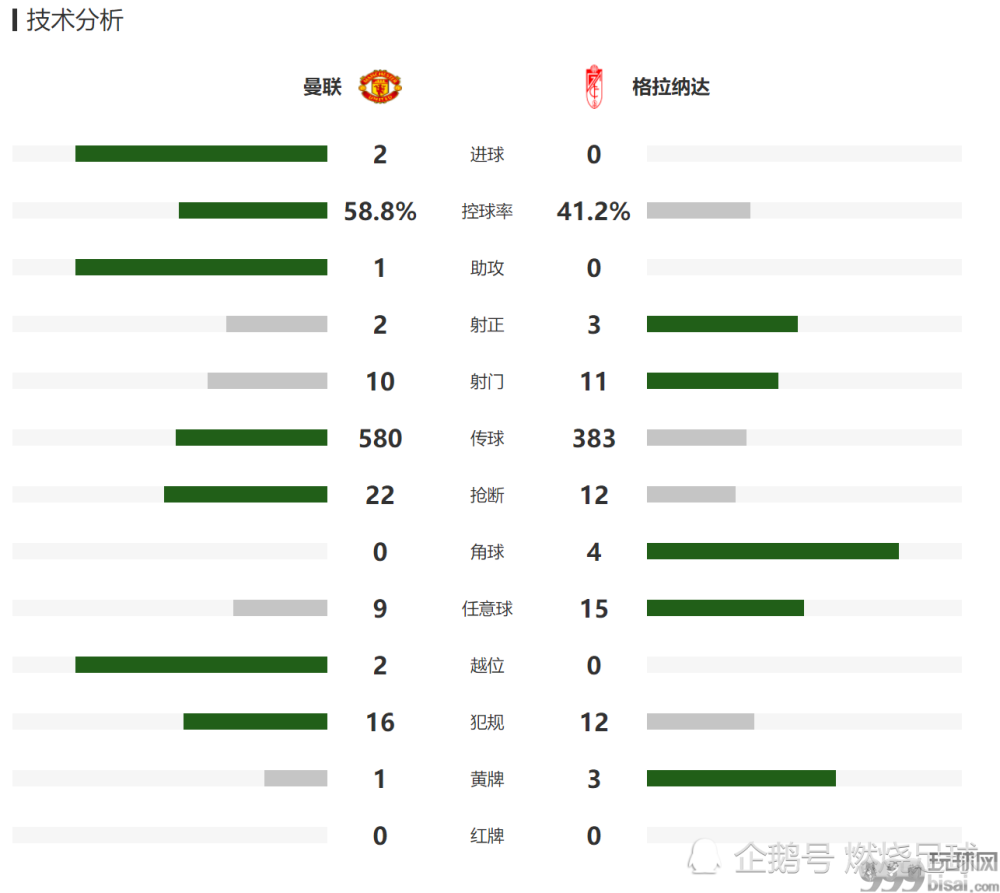Click the 383 passes number
The image size is (1000, 893).
point(594,438)
